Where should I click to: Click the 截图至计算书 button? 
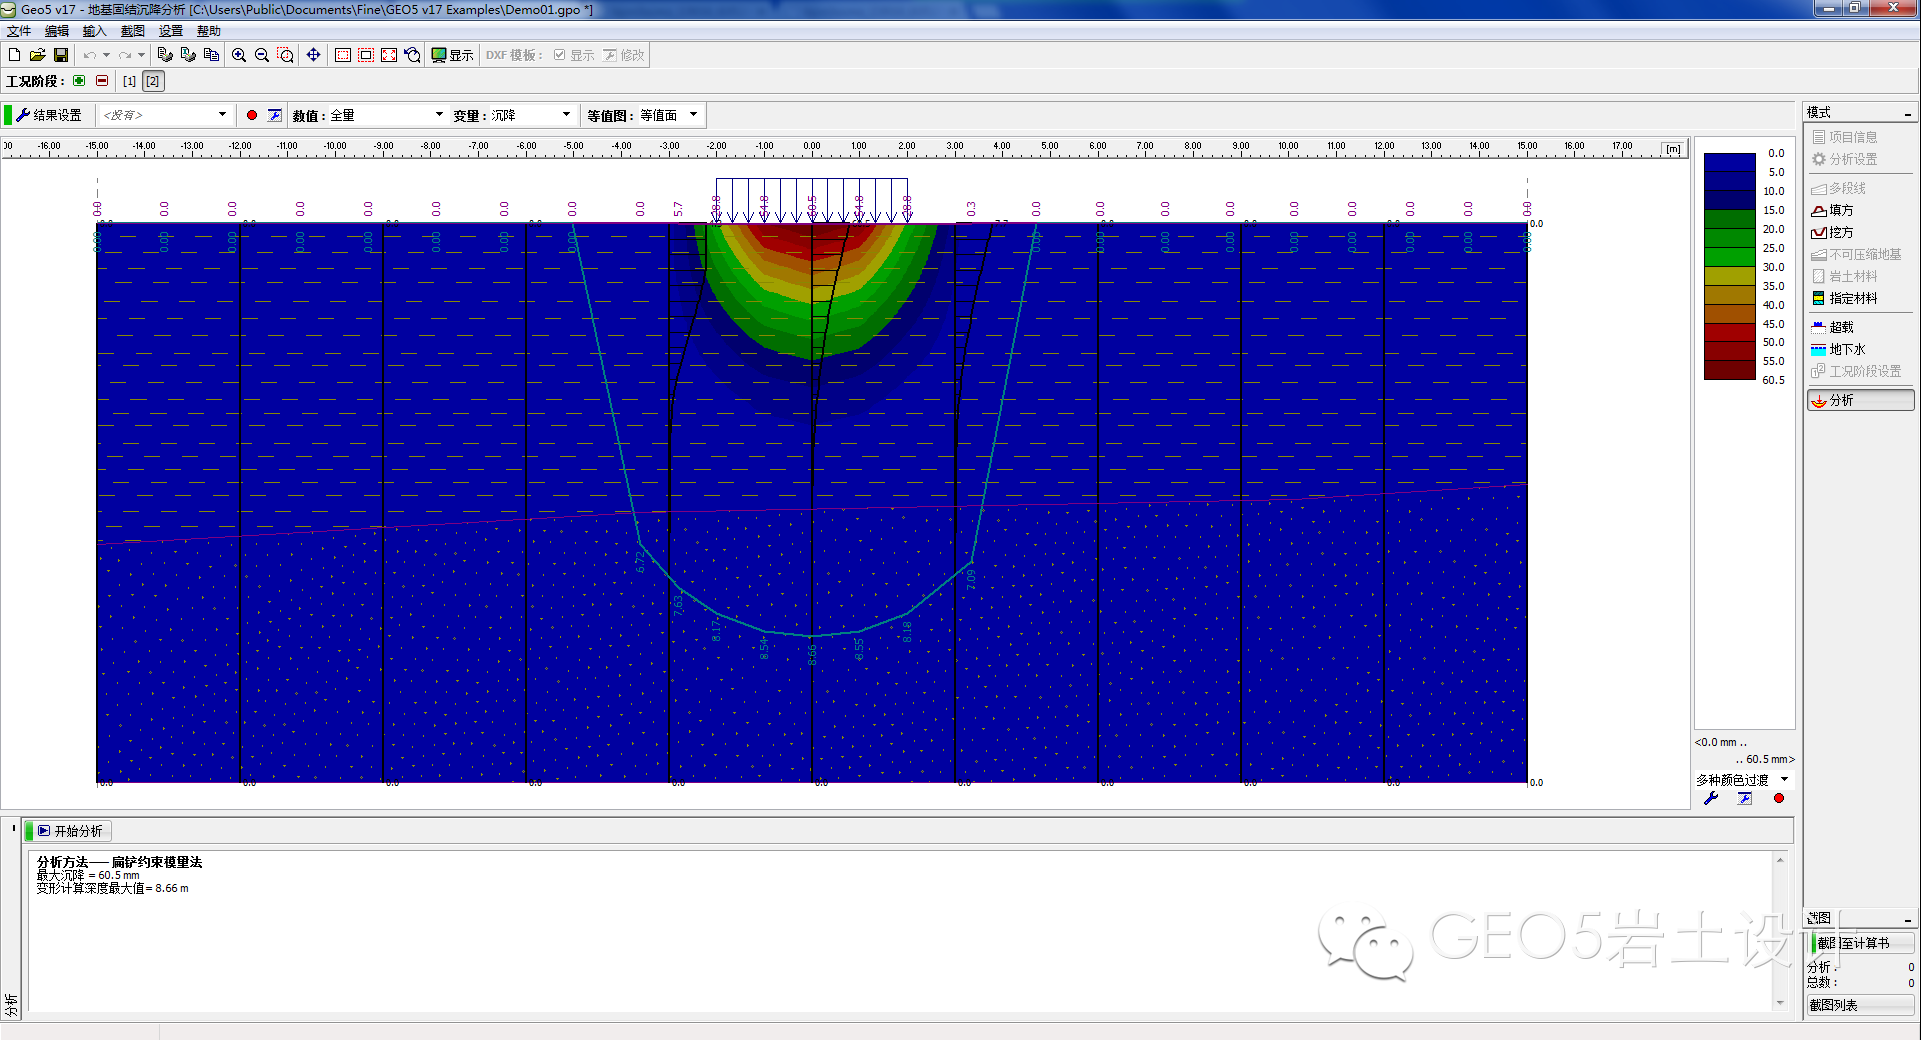pos(1862,943)
